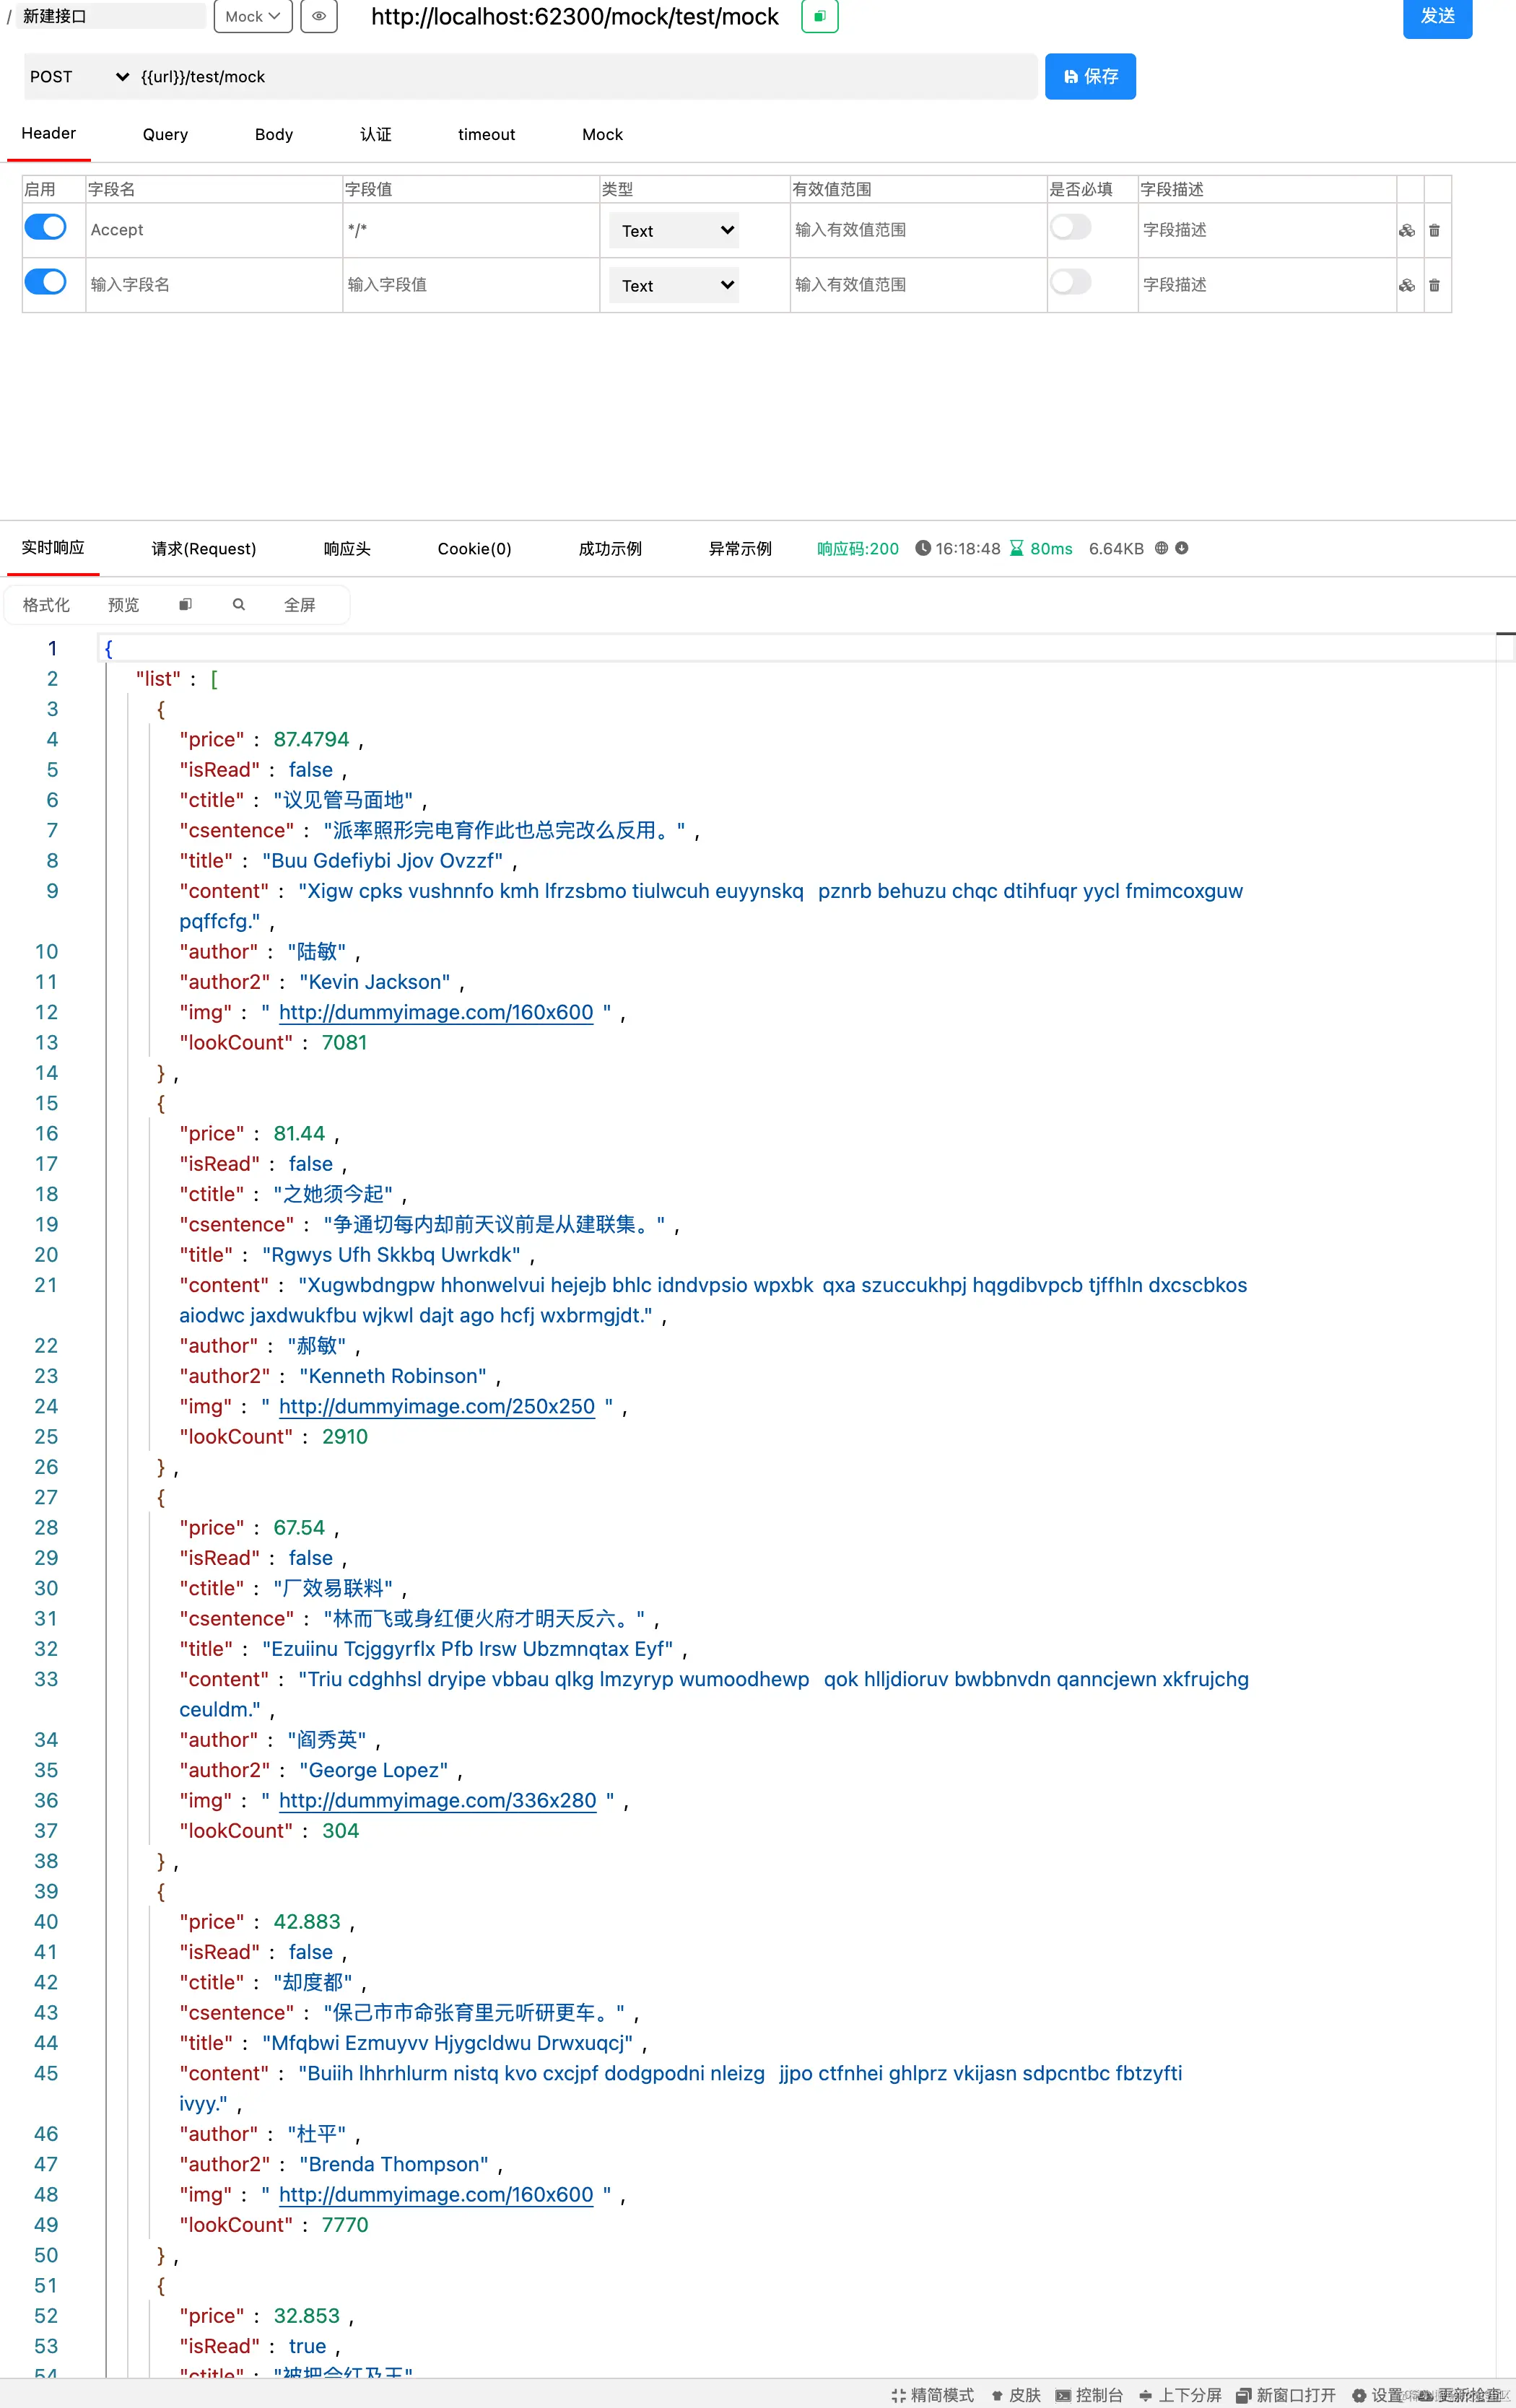Click the copy icon in the response toolbar
The height and width of the screenshot is (2408, 1516).
coord(185,604)
